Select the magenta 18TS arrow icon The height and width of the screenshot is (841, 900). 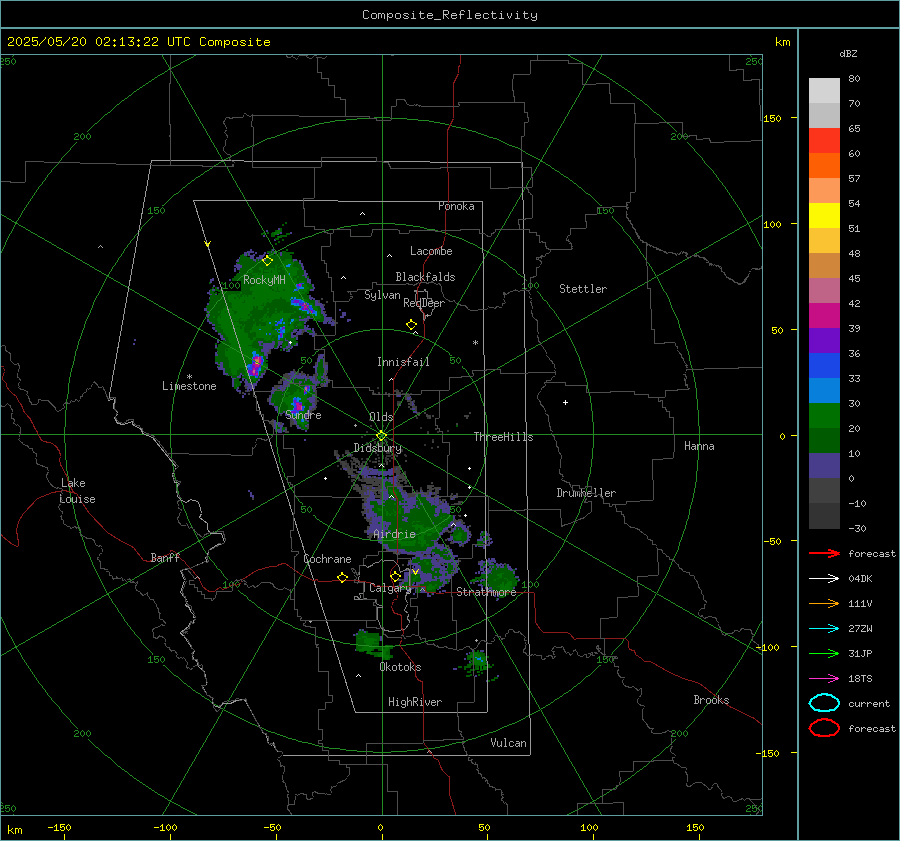coord(824,679)
